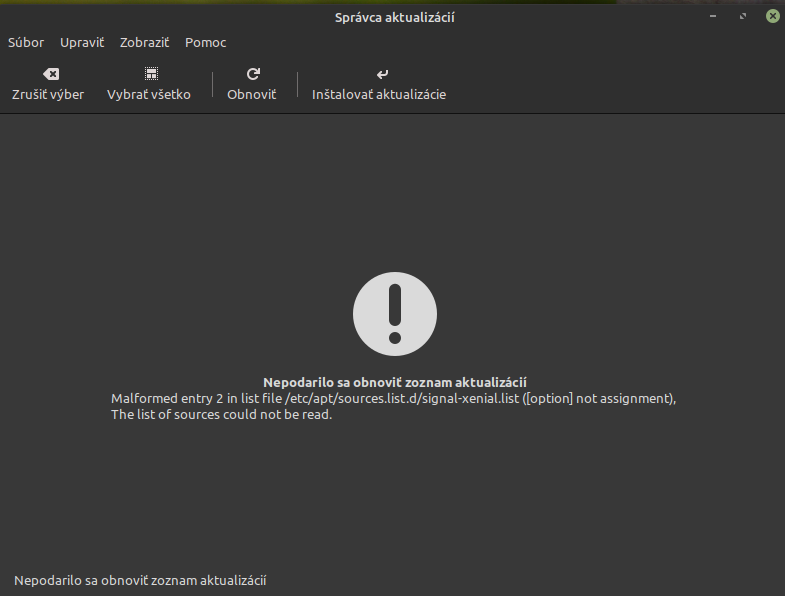Viewport: 785px width, 596px height.
Task: Open the Upraviť menu
Action: click(x=82, y=43)
